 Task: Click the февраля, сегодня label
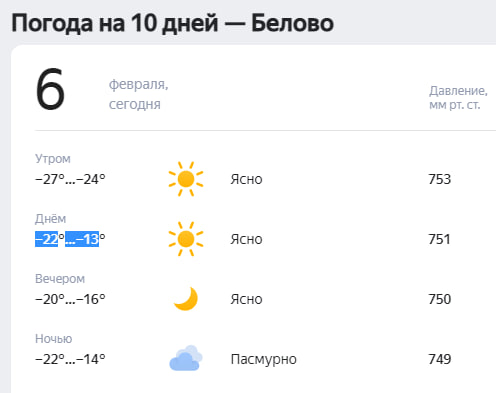pyautogui.click(x=139, y=94)
